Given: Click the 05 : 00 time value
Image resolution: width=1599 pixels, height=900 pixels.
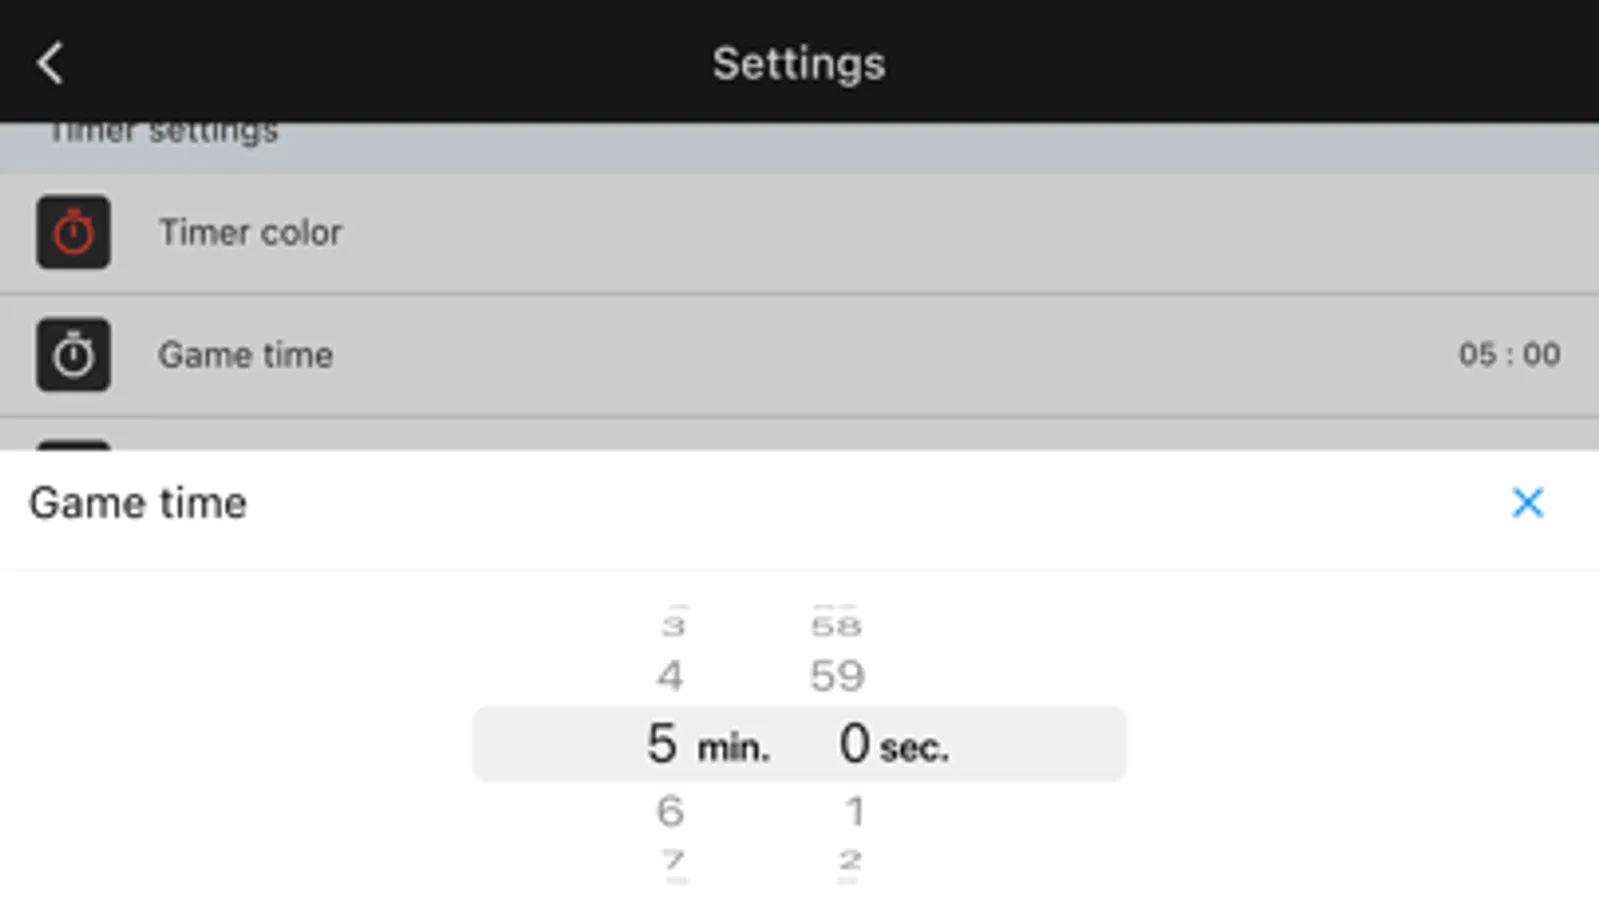Looking at the screenshot, I should [x=1508, y=354].
